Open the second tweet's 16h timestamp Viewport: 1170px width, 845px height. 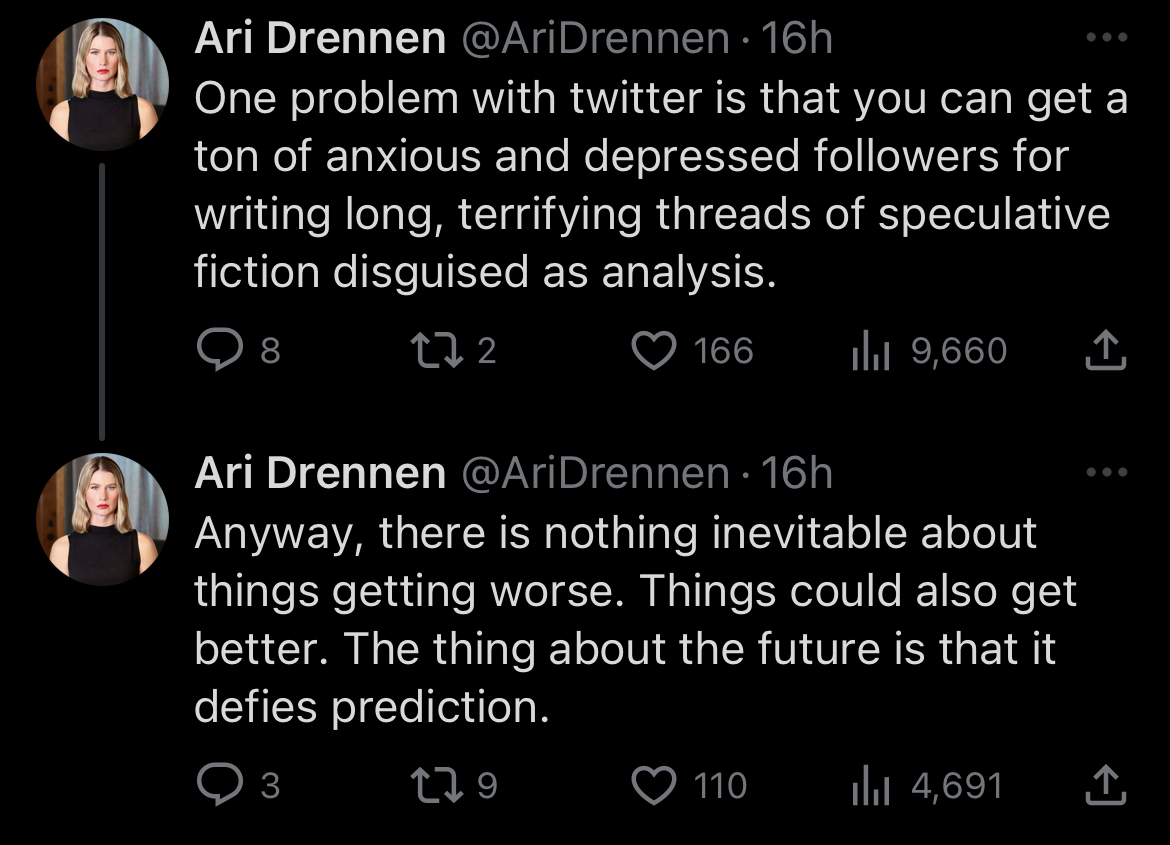(x=796, y=473)
